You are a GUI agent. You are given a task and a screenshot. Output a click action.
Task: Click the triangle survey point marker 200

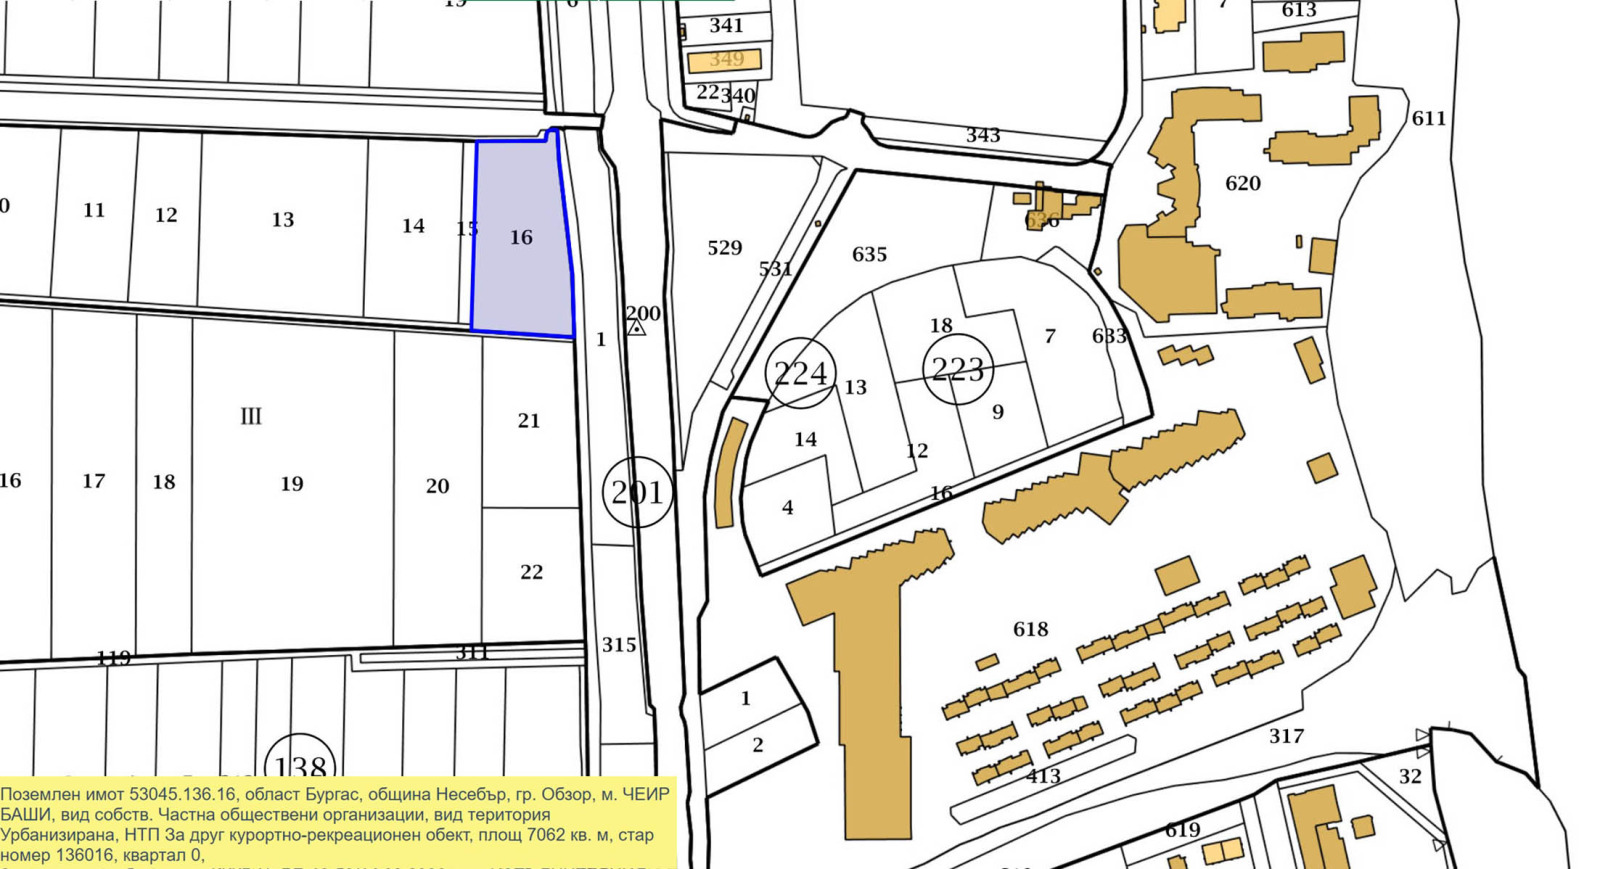[636, 327]
